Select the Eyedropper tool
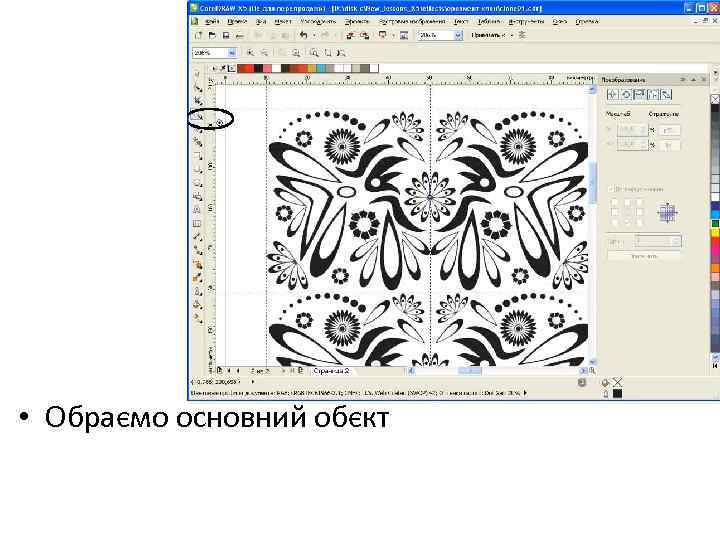 point(197,278)
